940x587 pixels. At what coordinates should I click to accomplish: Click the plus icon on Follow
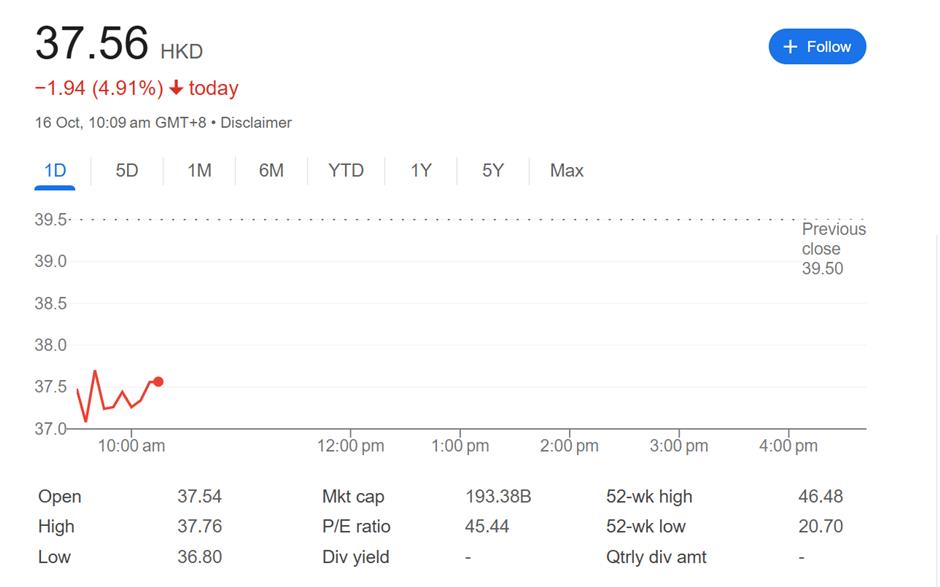click(790, 47)
